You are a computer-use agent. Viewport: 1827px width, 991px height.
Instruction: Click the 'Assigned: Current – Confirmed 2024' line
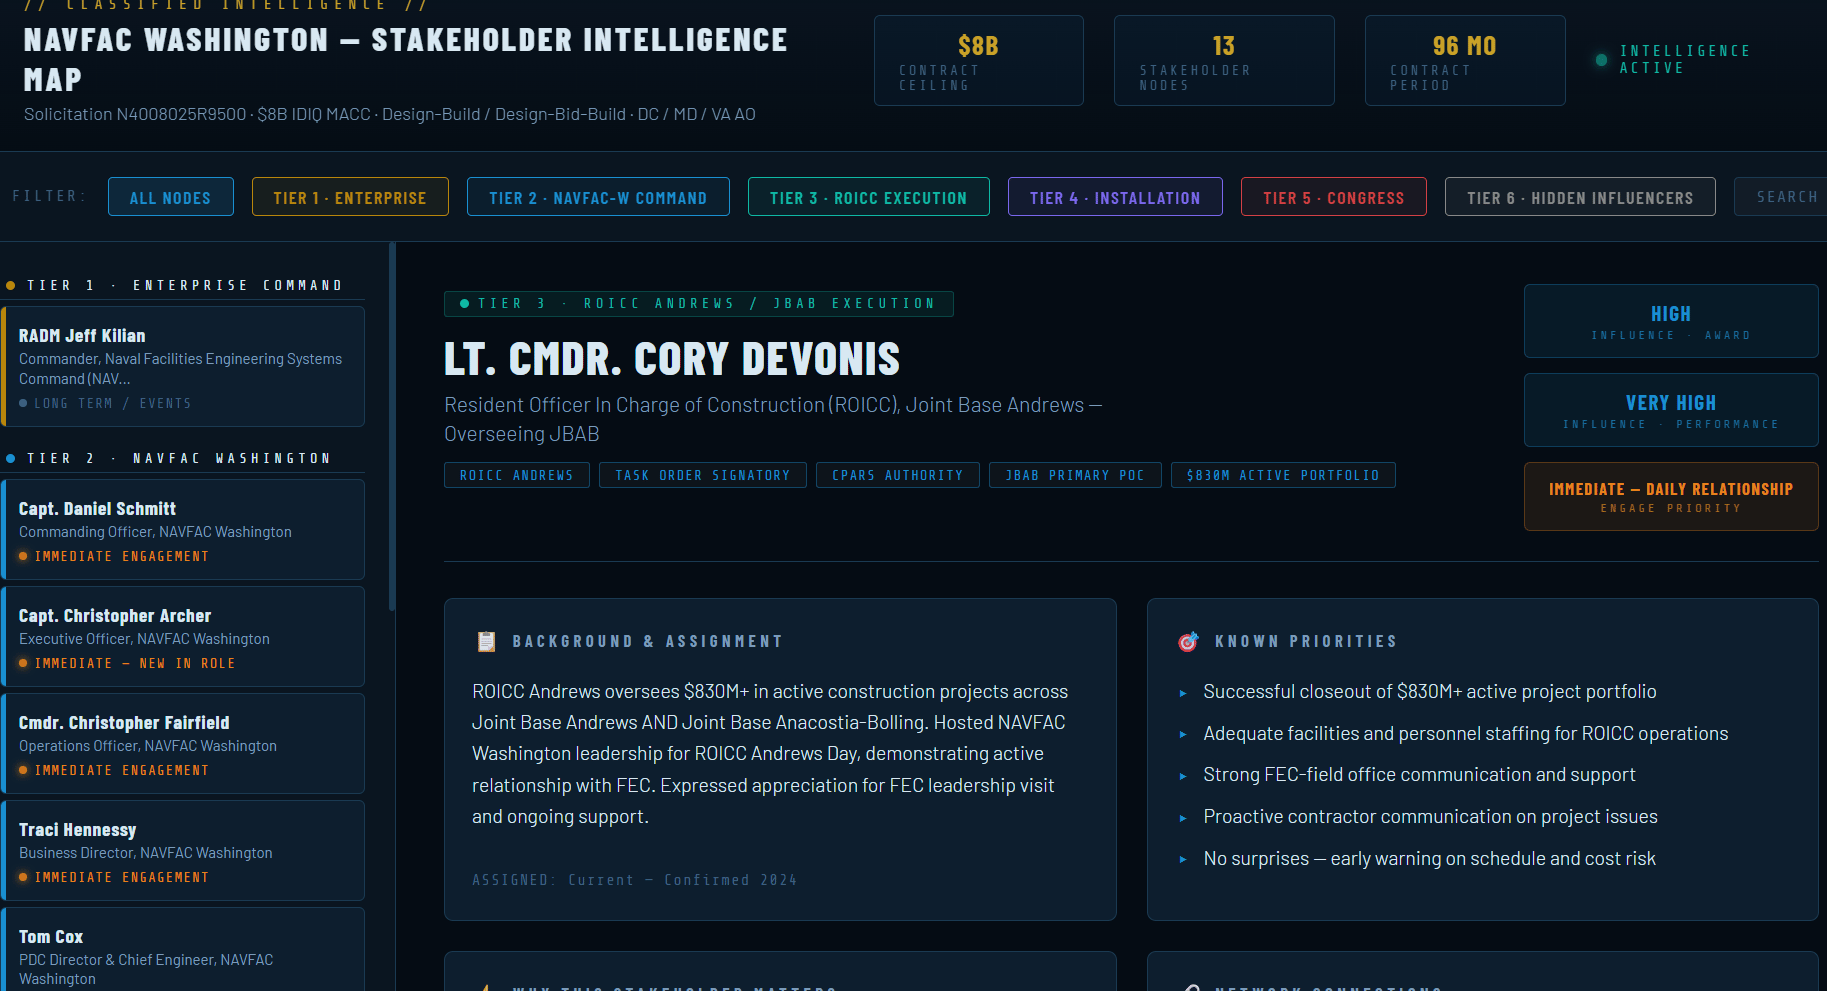click(634, 880)
